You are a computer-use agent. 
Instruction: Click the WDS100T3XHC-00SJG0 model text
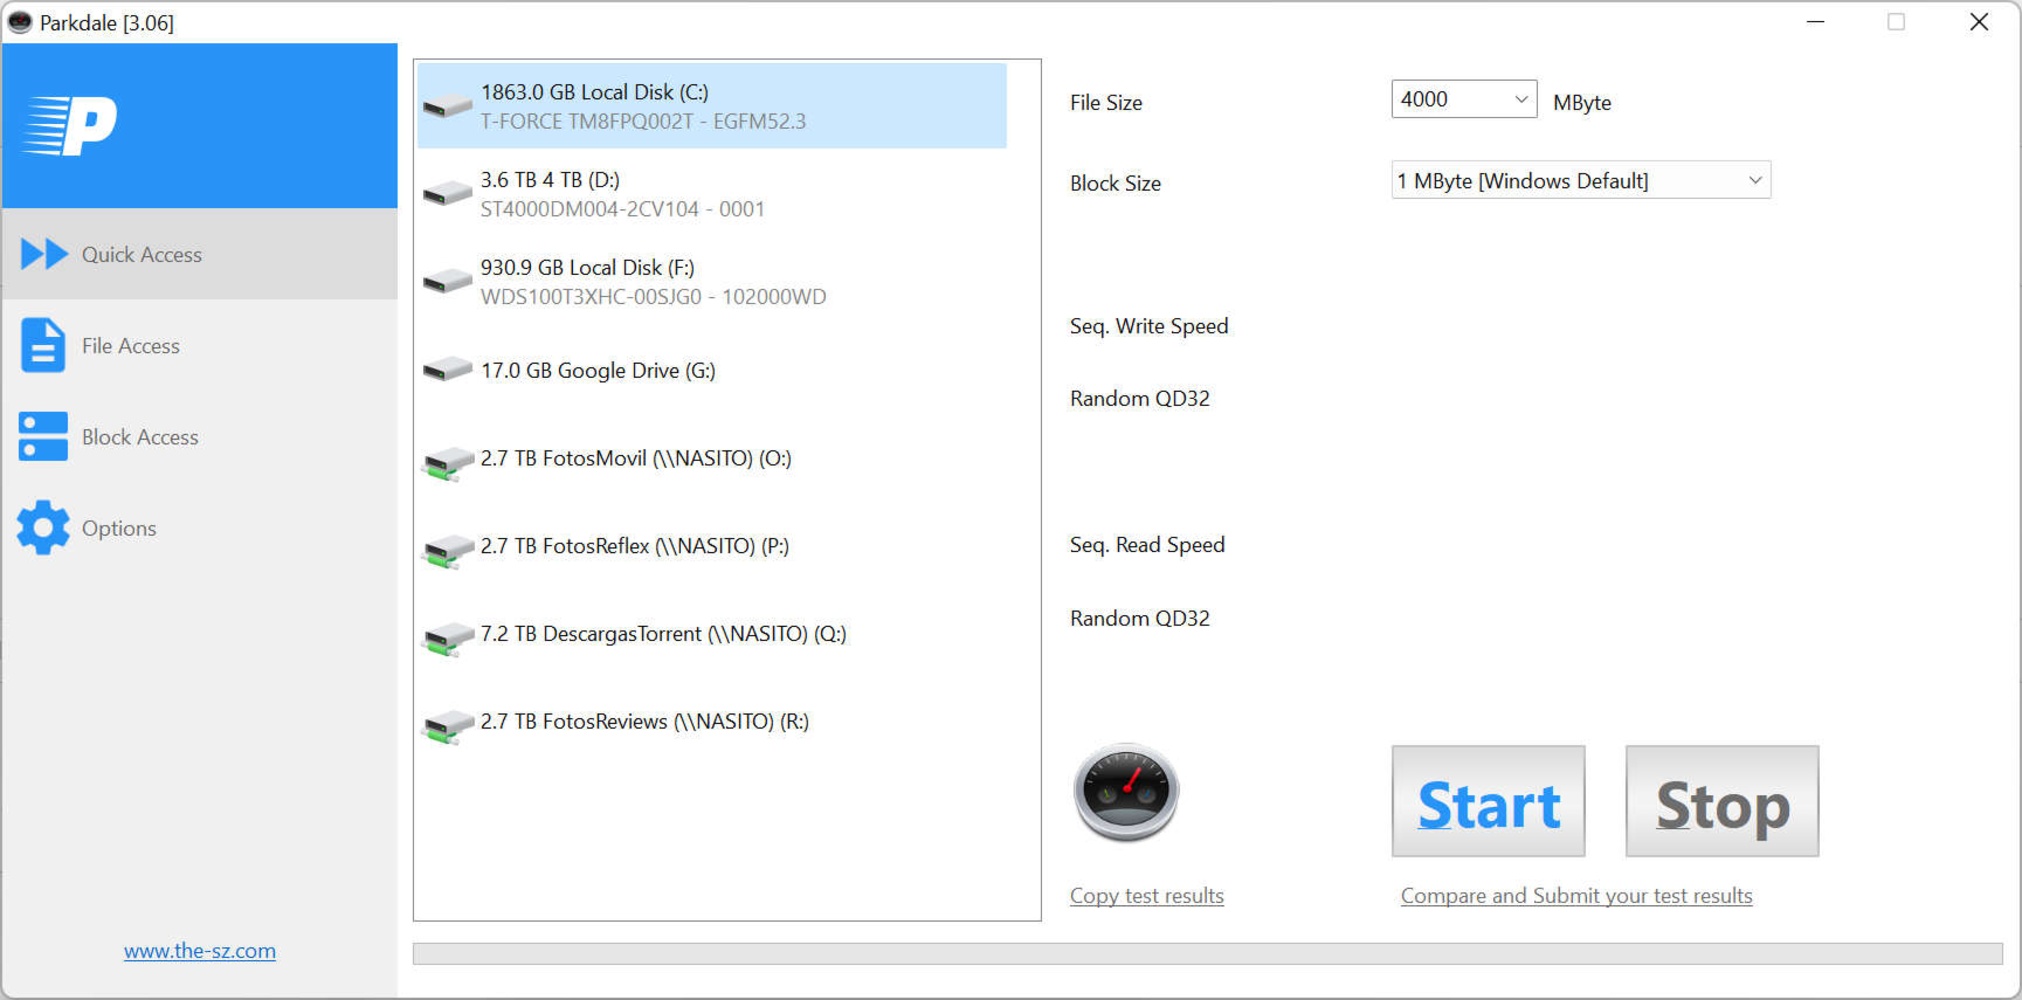point(591,297)
